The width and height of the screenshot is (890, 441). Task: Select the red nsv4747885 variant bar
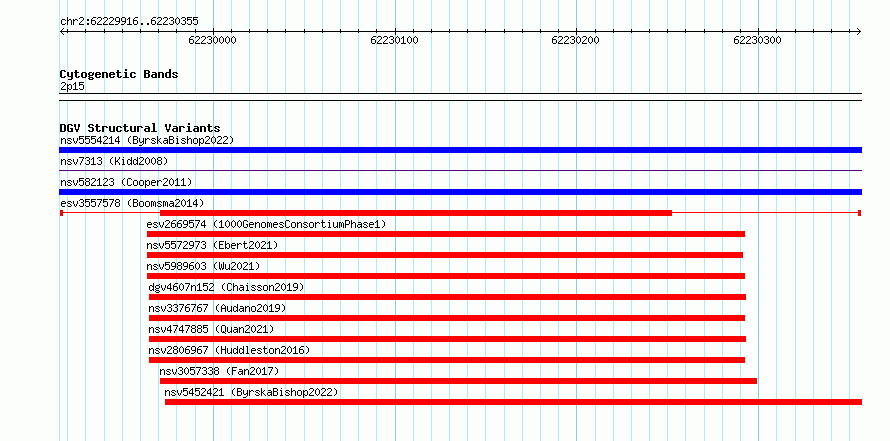tap(447, 339)
